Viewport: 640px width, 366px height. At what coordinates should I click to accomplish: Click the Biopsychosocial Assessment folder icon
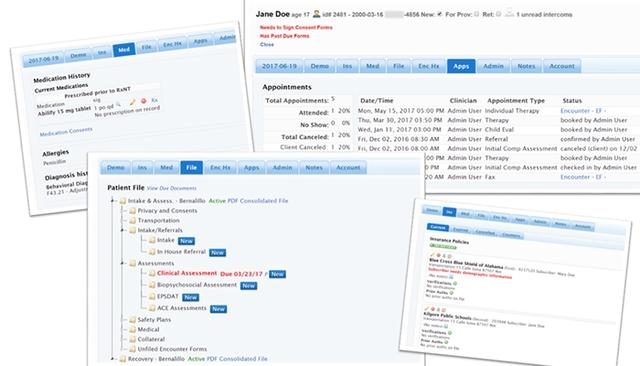[x=152, y=285]
